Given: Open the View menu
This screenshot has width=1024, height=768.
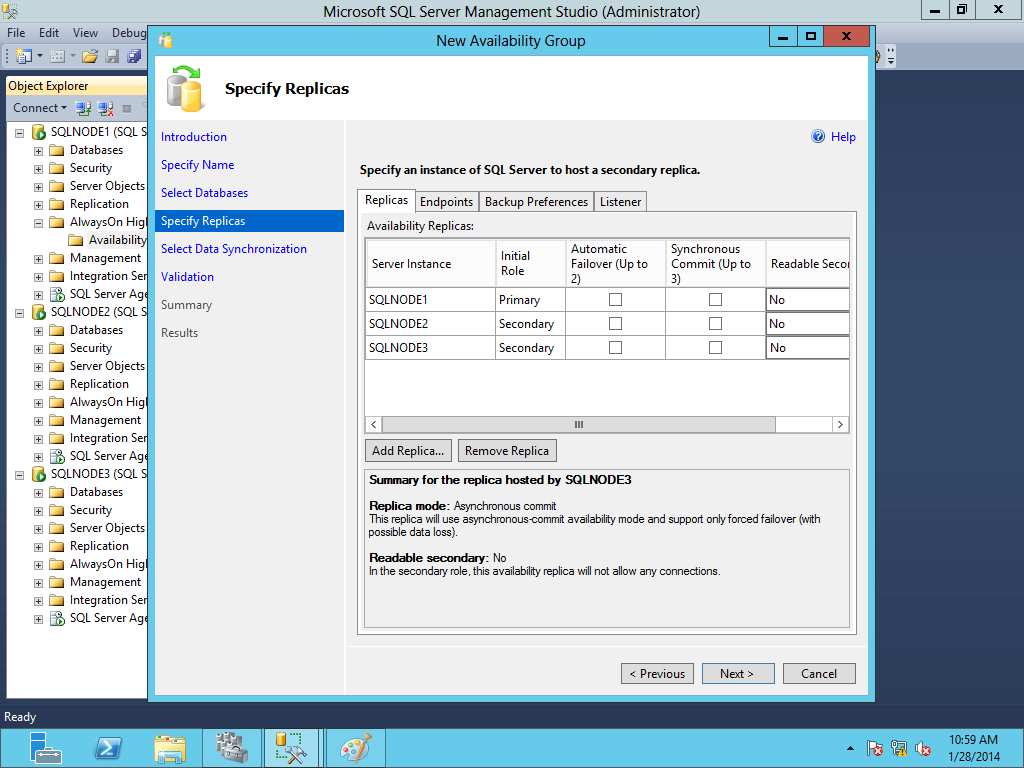Looking at the screenshot, I should tap(86, 33).
